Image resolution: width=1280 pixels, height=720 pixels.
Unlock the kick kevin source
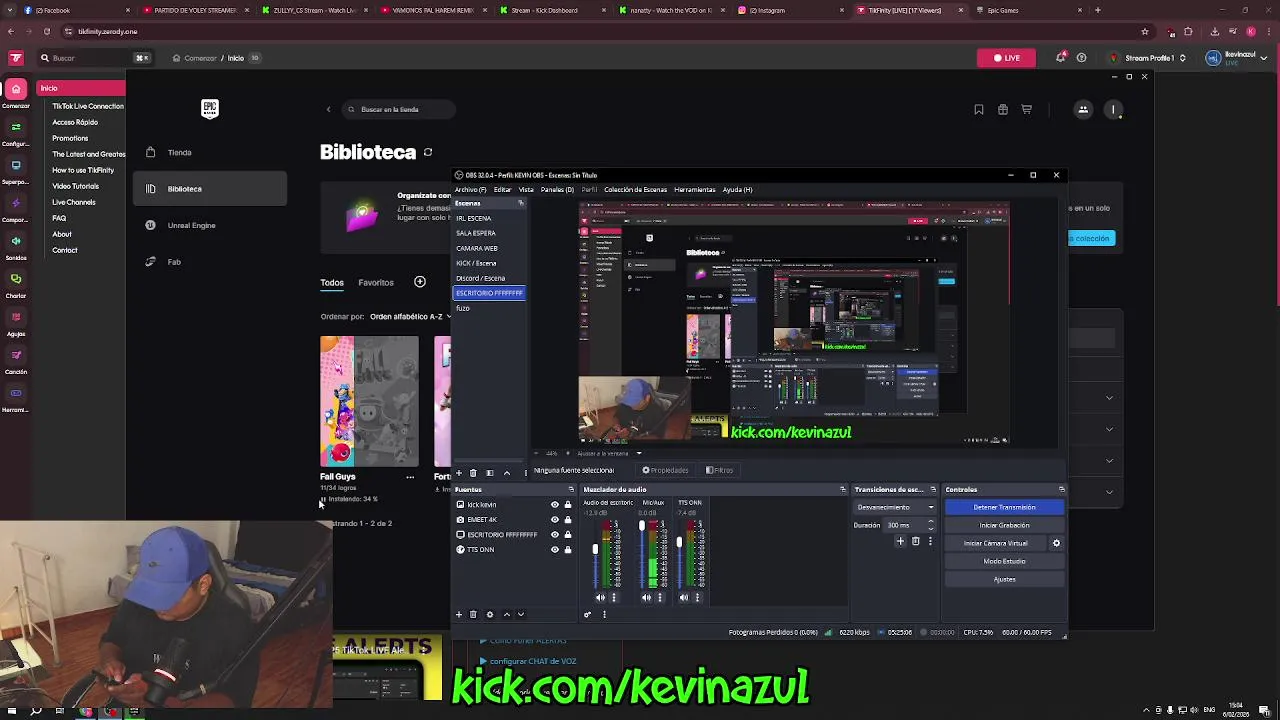(x=568, y=505)
